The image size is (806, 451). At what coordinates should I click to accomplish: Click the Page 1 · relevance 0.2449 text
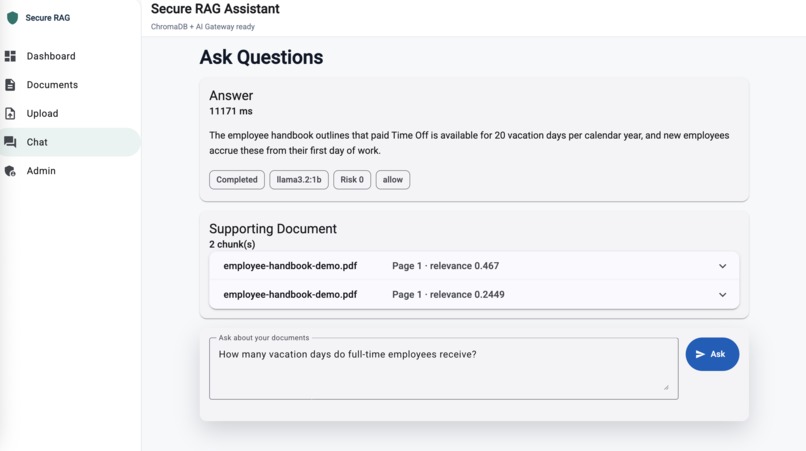pyautogui.click(x=448, y=295)
